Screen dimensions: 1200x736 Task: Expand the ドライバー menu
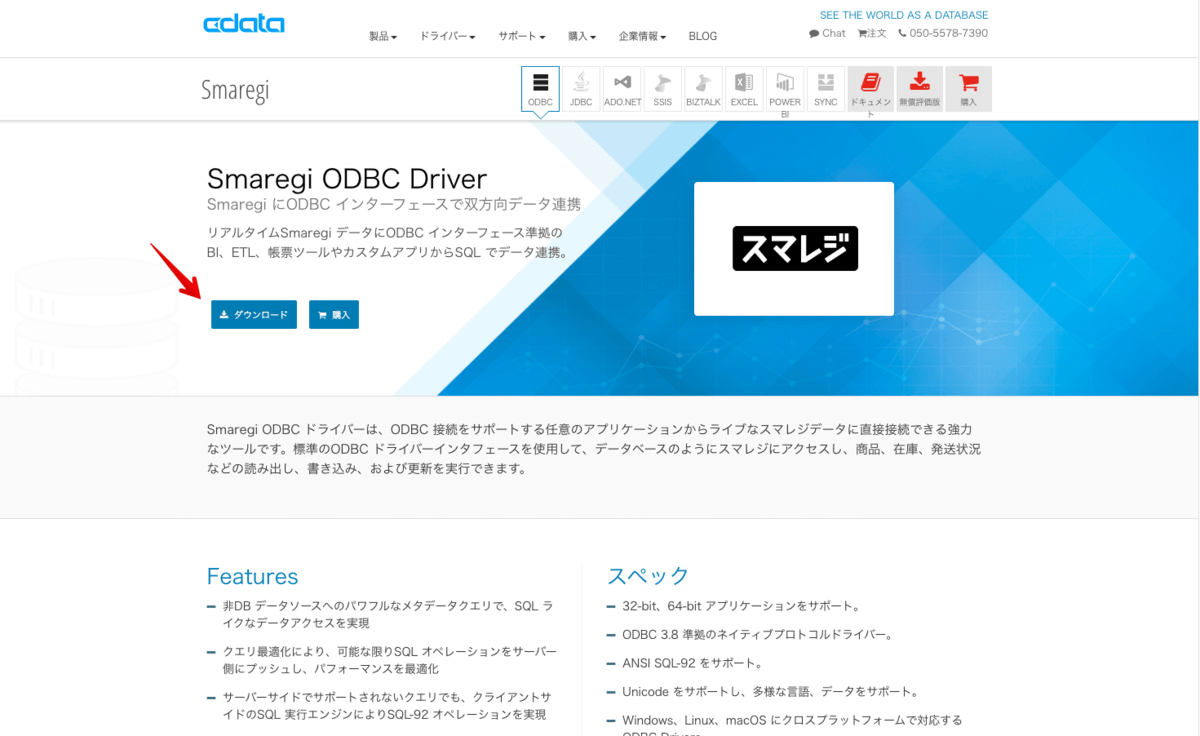[447, 36]
